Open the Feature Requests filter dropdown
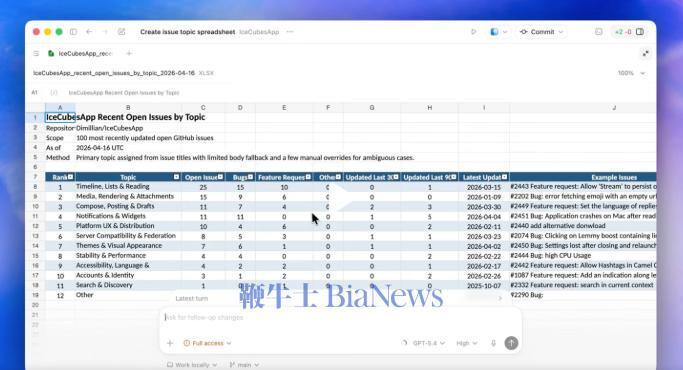The image size is (683, 370). coord(308,177)
